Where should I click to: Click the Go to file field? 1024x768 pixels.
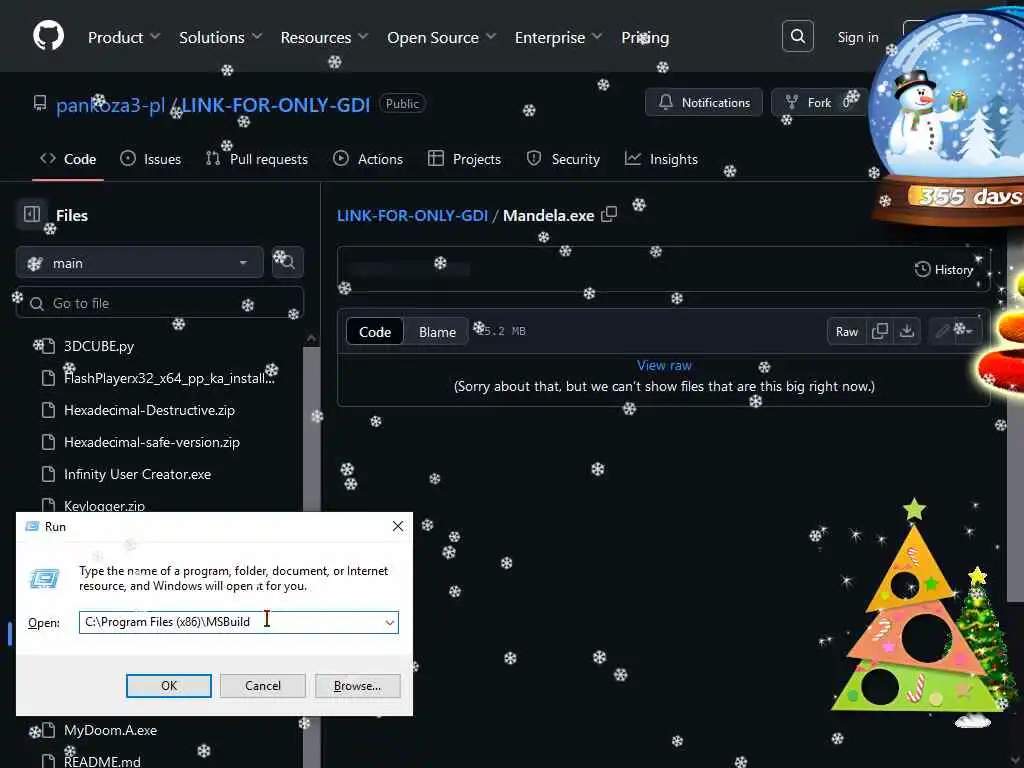(159, 303)
